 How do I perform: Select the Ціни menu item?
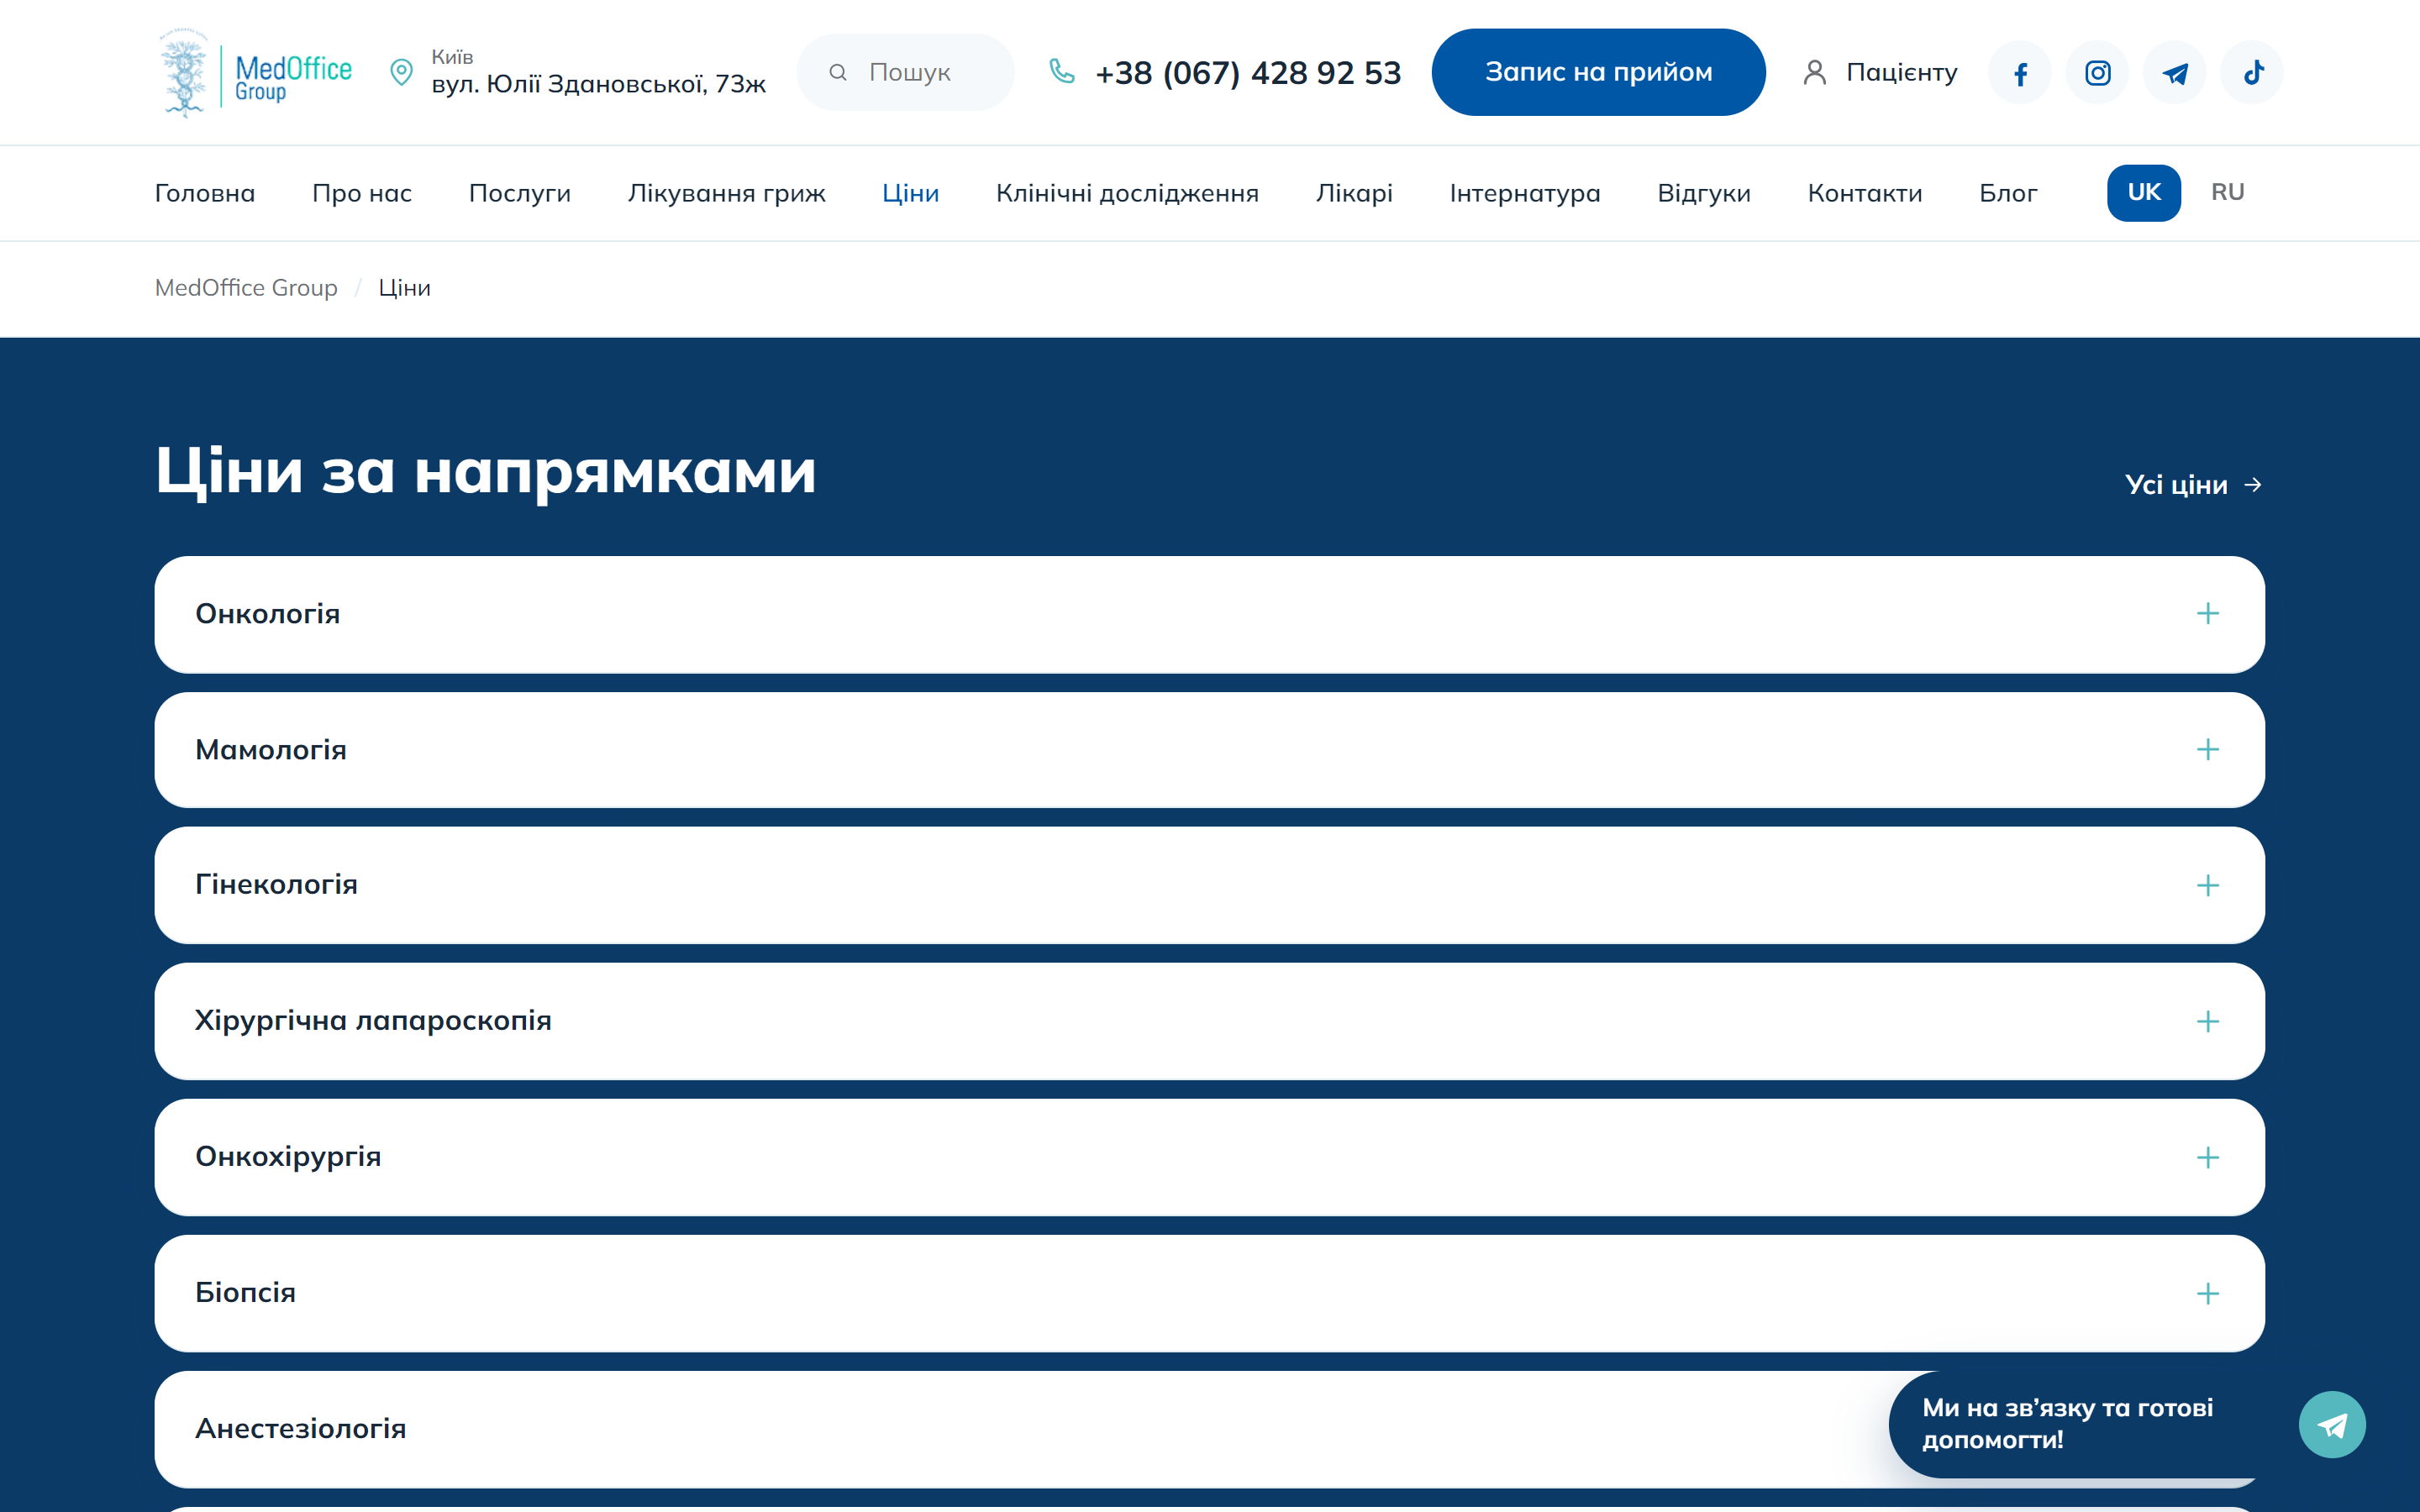click(910, 193)
